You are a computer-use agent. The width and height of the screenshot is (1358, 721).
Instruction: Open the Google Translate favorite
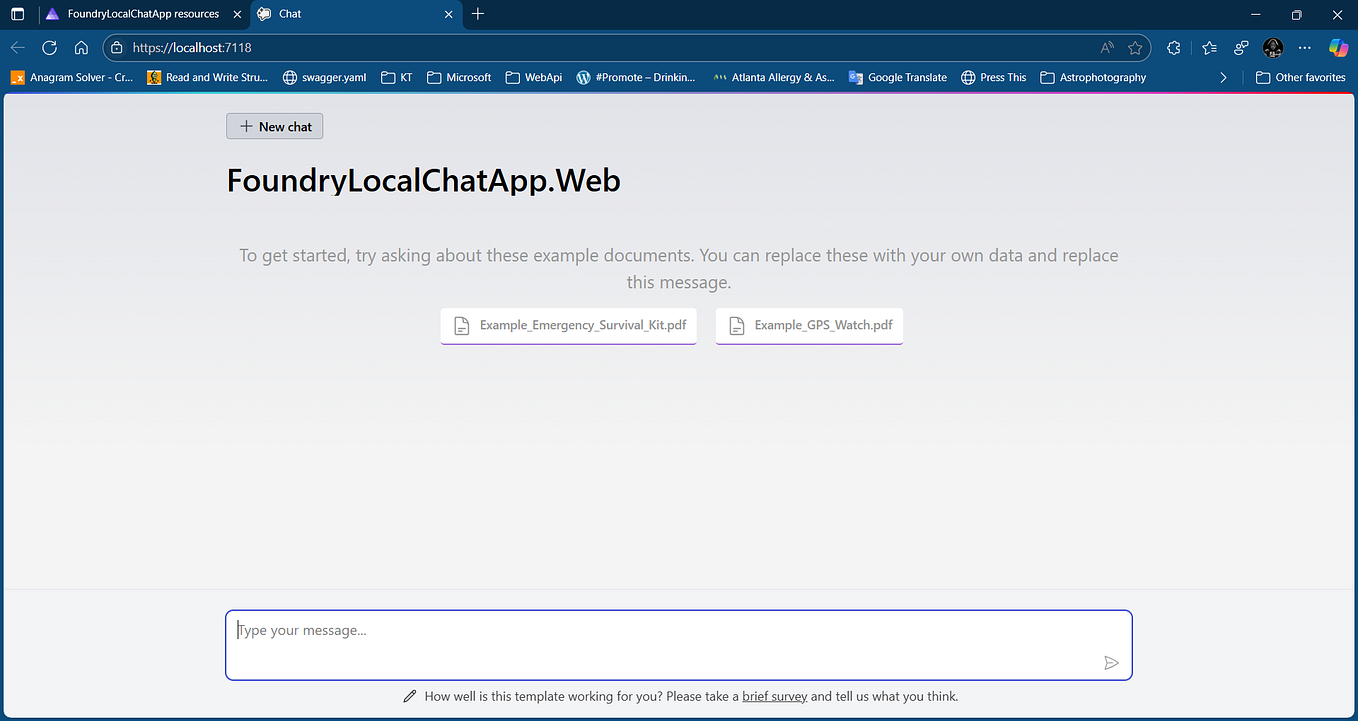(897, 77)
